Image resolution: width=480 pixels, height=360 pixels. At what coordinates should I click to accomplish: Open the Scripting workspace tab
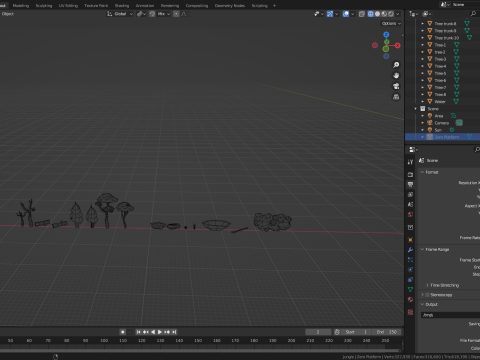click(259, 6)
